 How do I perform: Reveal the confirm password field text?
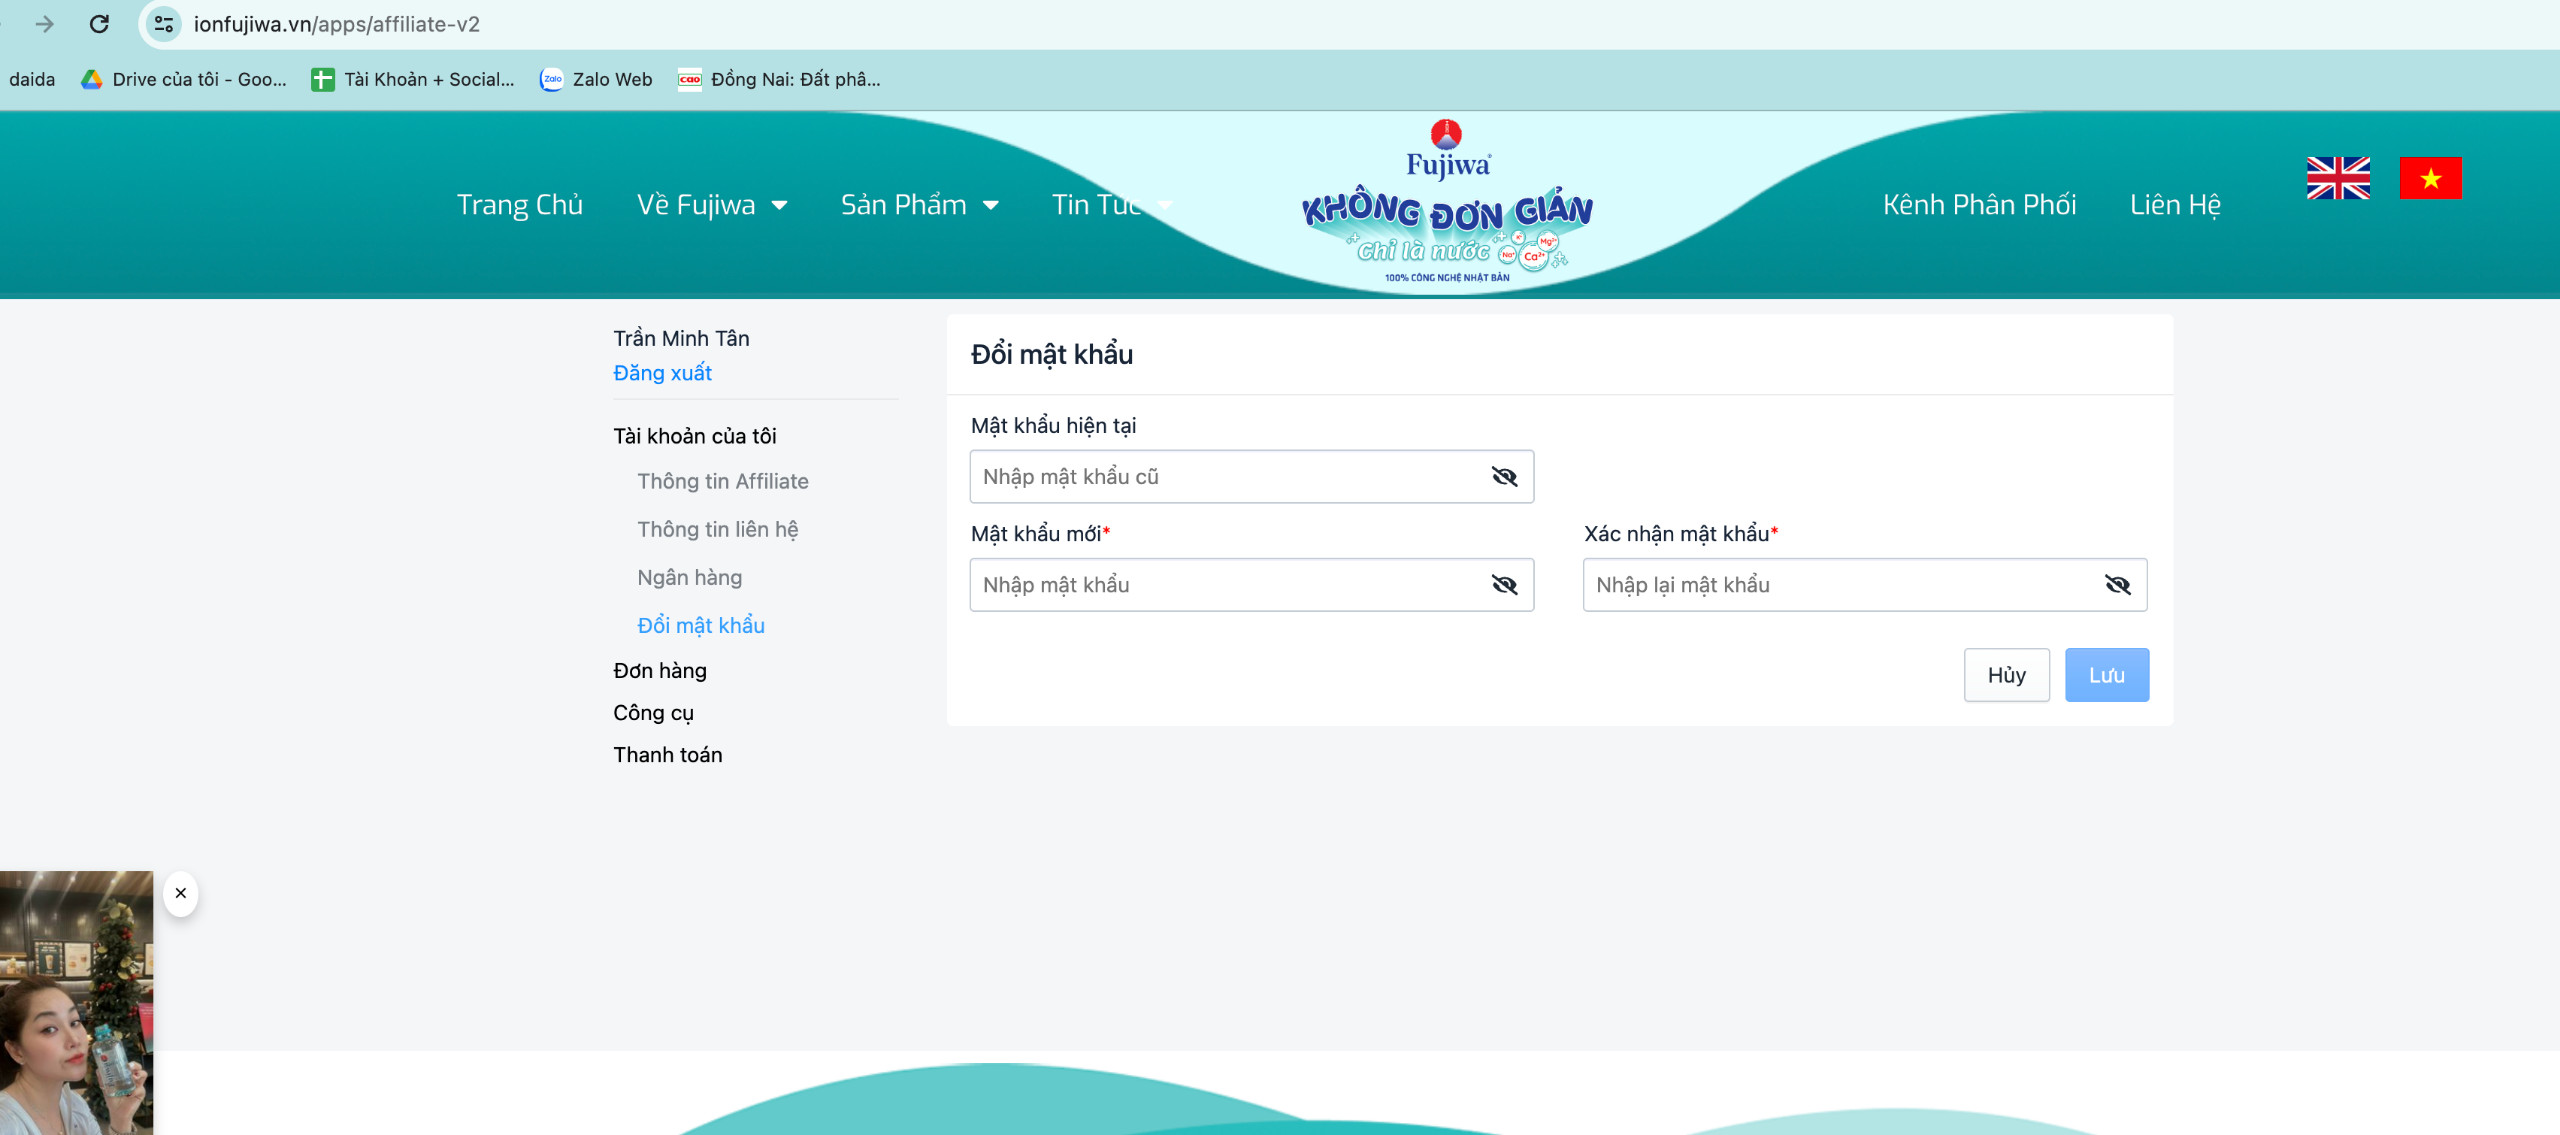coord(2117,585)
